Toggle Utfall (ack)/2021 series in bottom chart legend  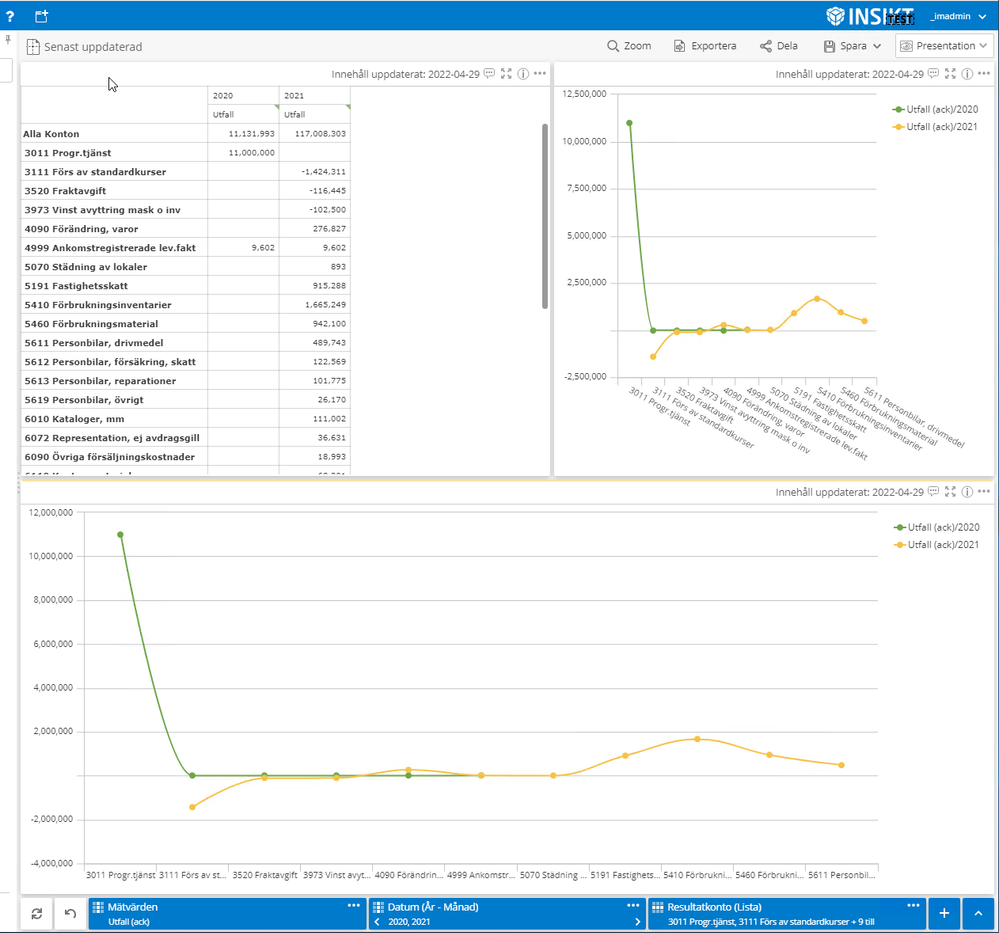coord(937,545)
